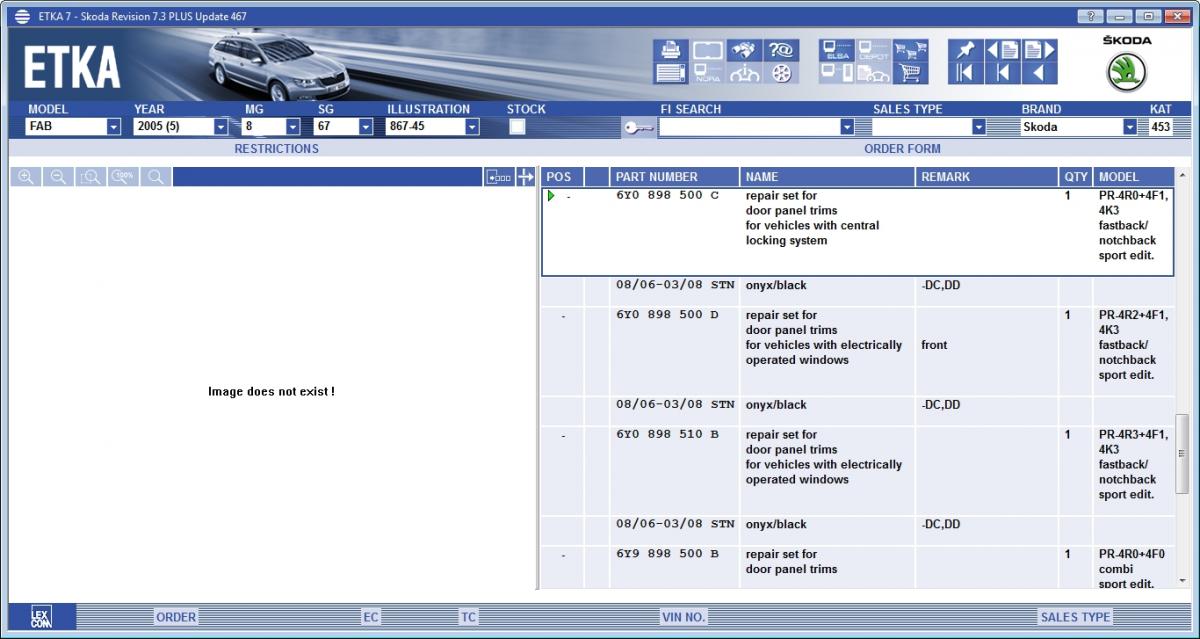Open the single shopping cart icon
Screen dimensions: 1200x639
click(x=909, y=73)
